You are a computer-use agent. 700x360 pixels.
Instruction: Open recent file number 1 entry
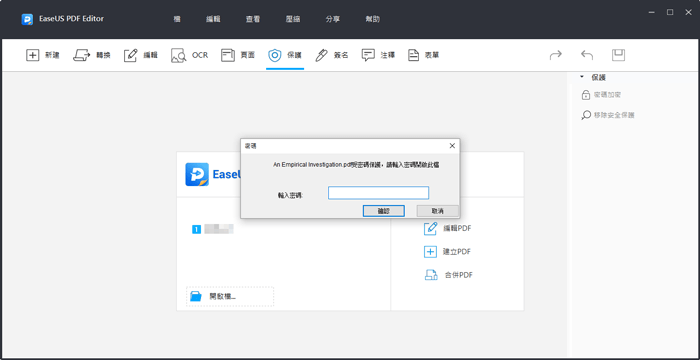213,230
